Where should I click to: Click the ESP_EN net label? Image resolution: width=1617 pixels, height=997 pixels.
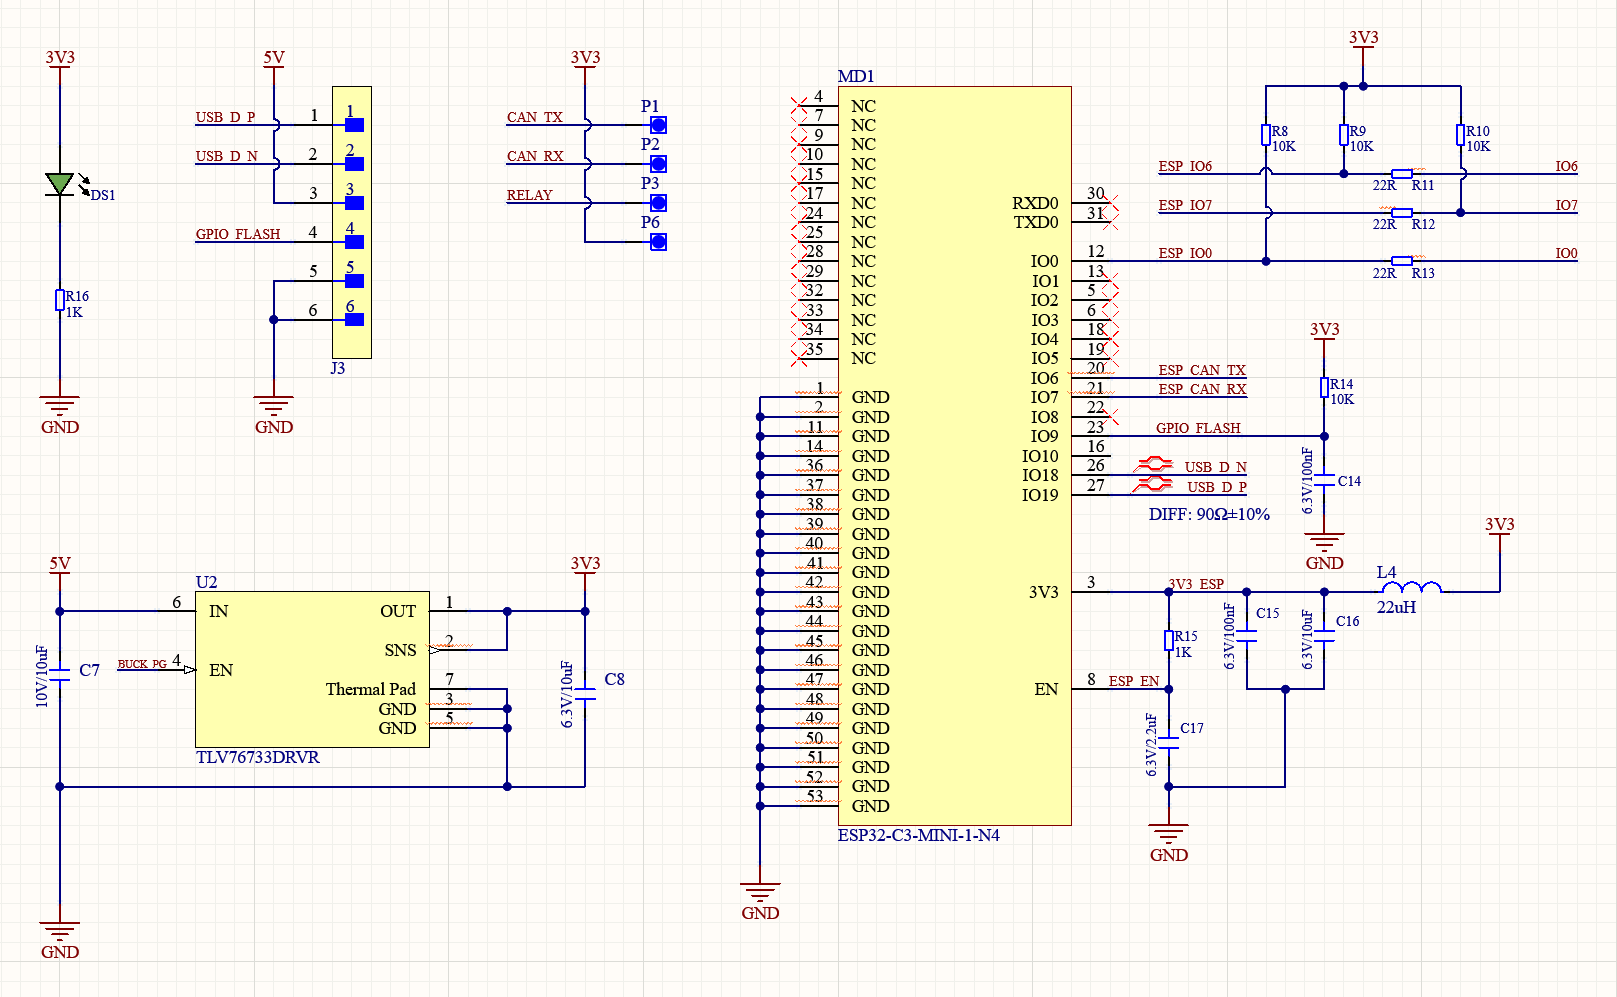point(1134,681)
